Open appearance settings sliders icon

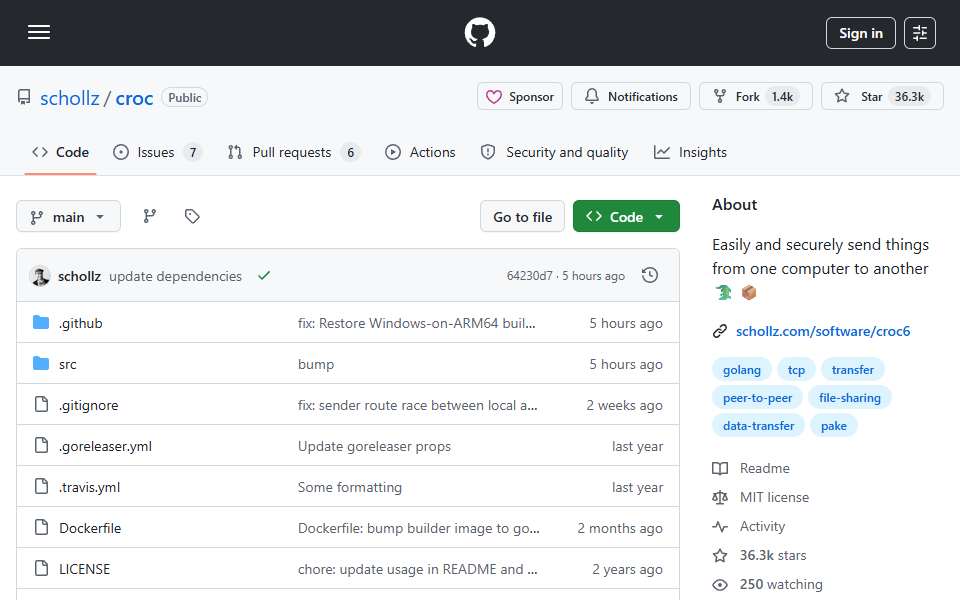click(x=920, y=33)
